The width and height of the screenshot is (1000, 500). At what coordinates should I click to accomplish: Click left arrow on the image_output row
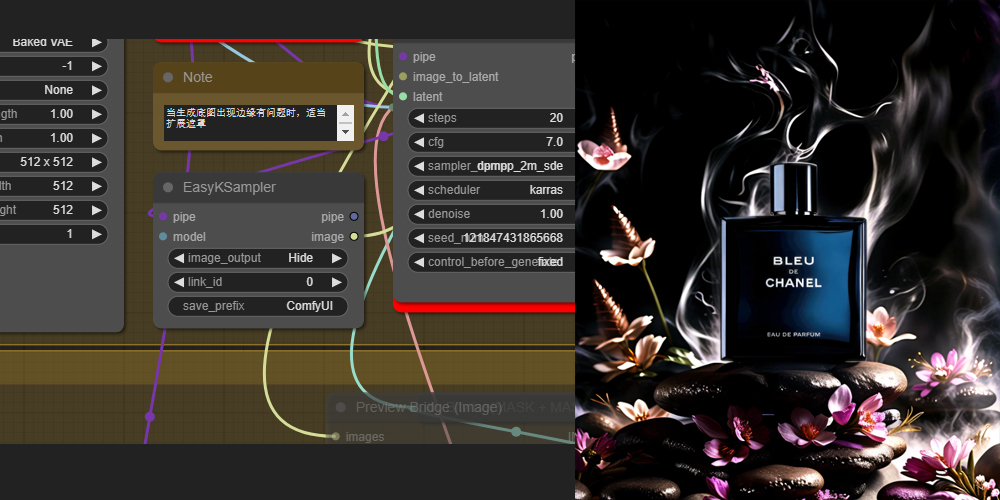click(179, 258)
